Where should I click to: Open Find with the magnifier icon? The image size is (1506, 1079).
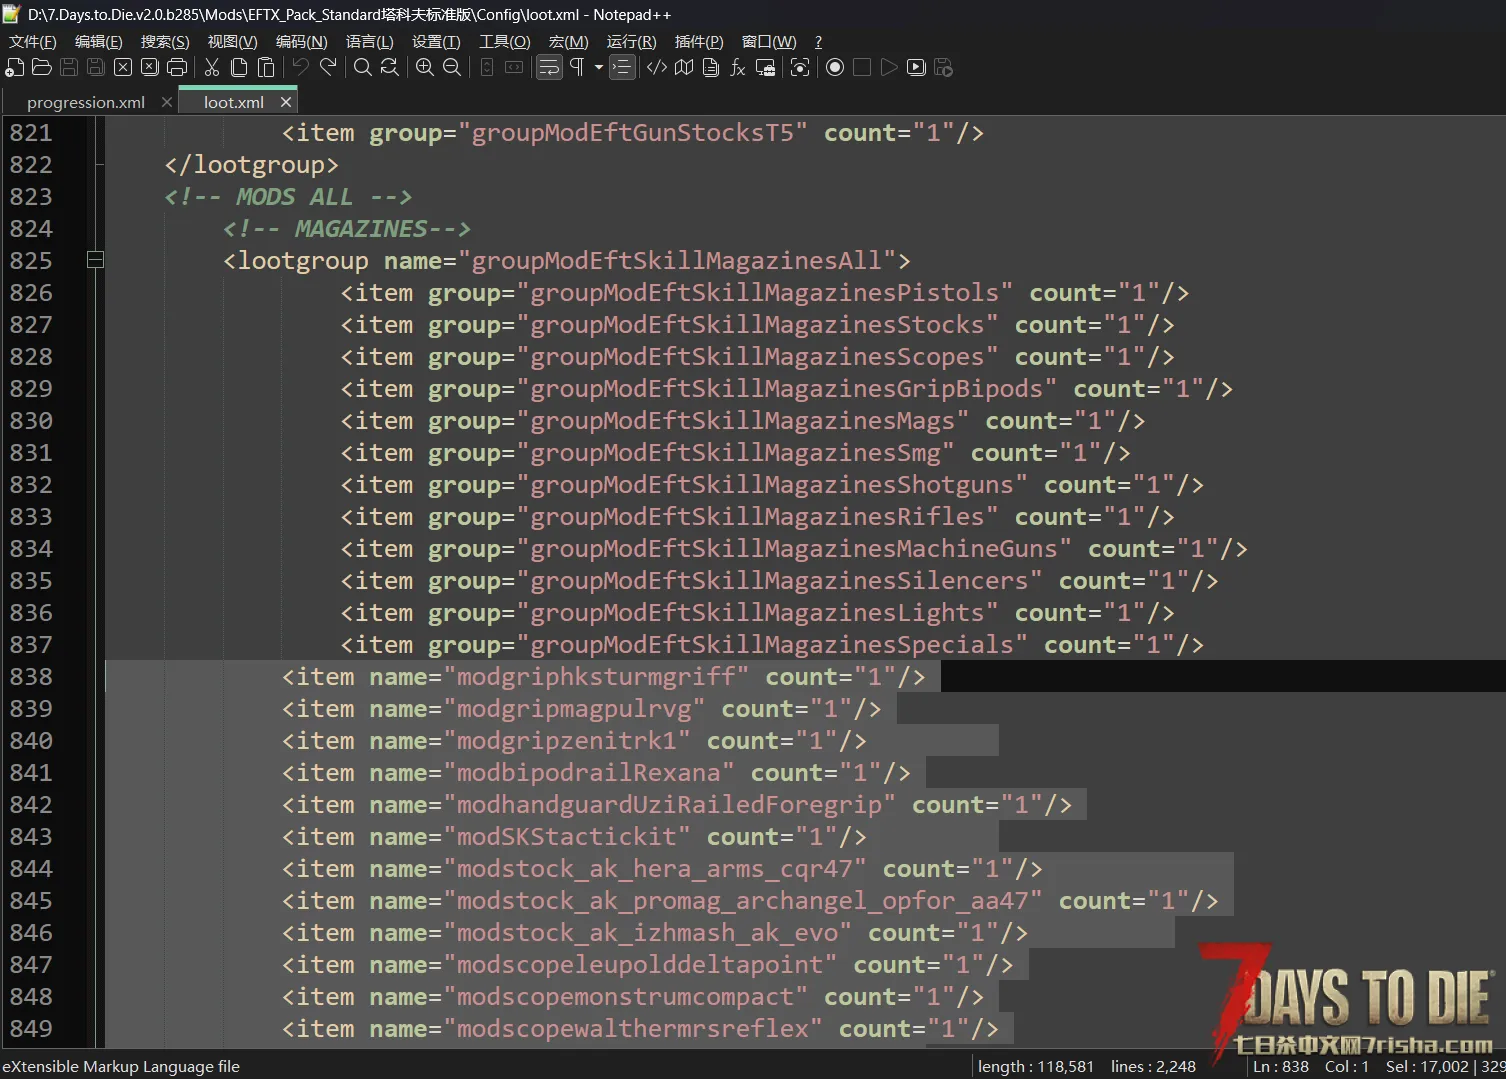363,68
